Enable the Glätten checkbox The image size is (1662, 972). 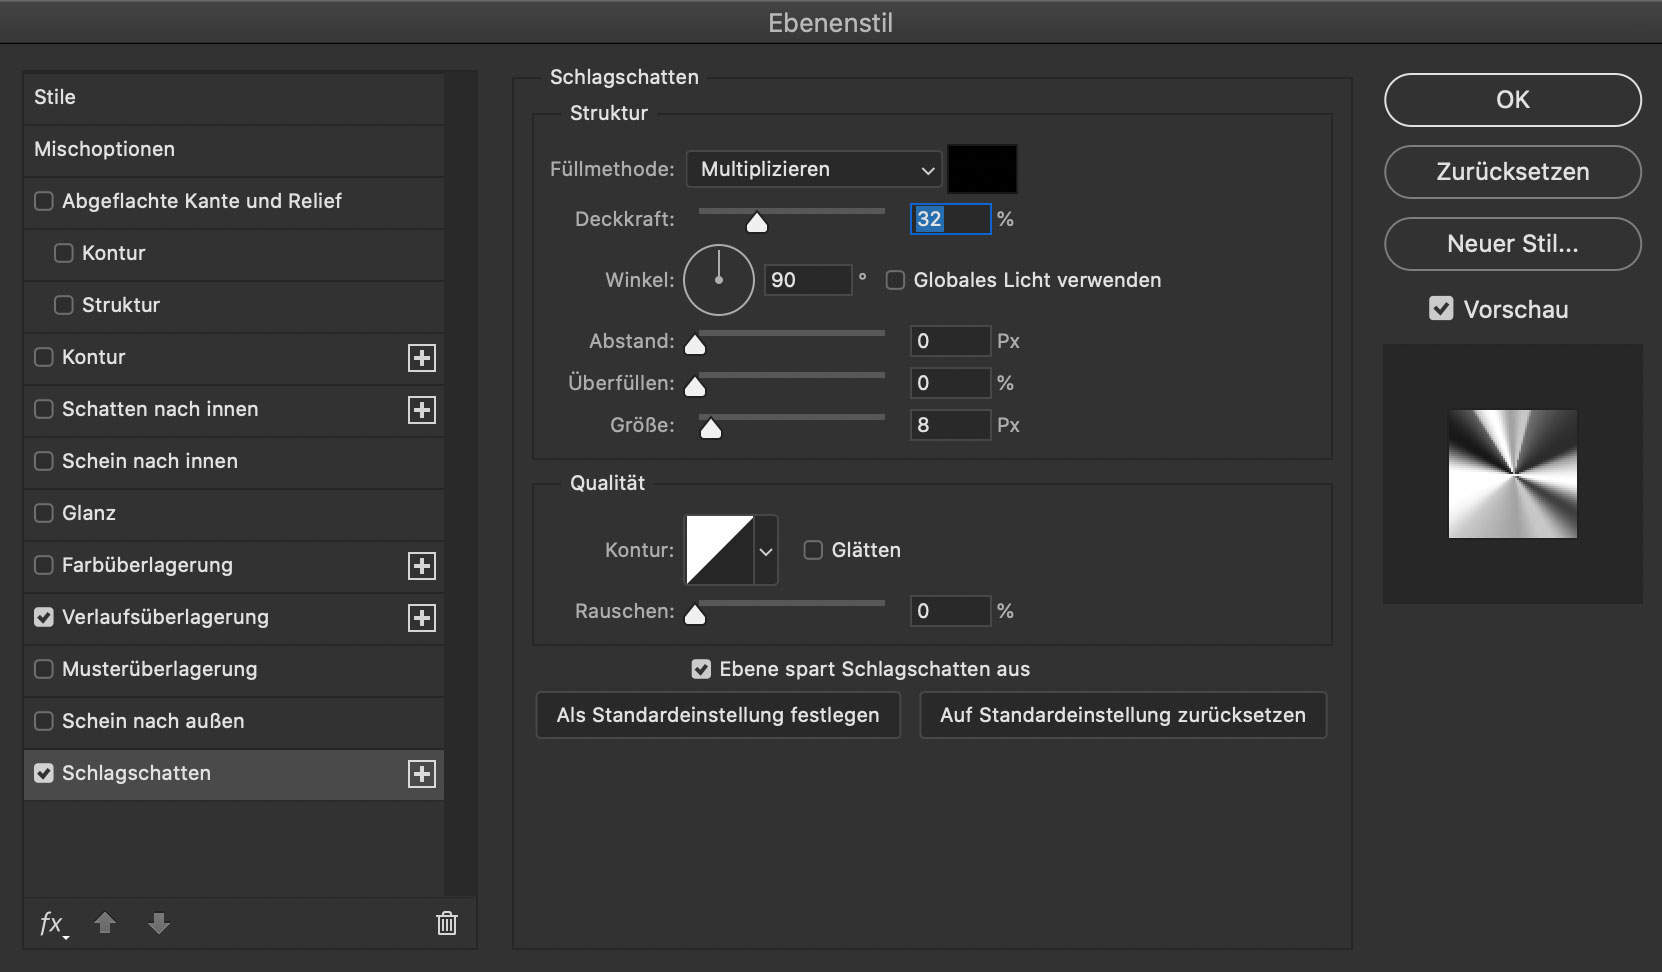(x=814, y=550)
